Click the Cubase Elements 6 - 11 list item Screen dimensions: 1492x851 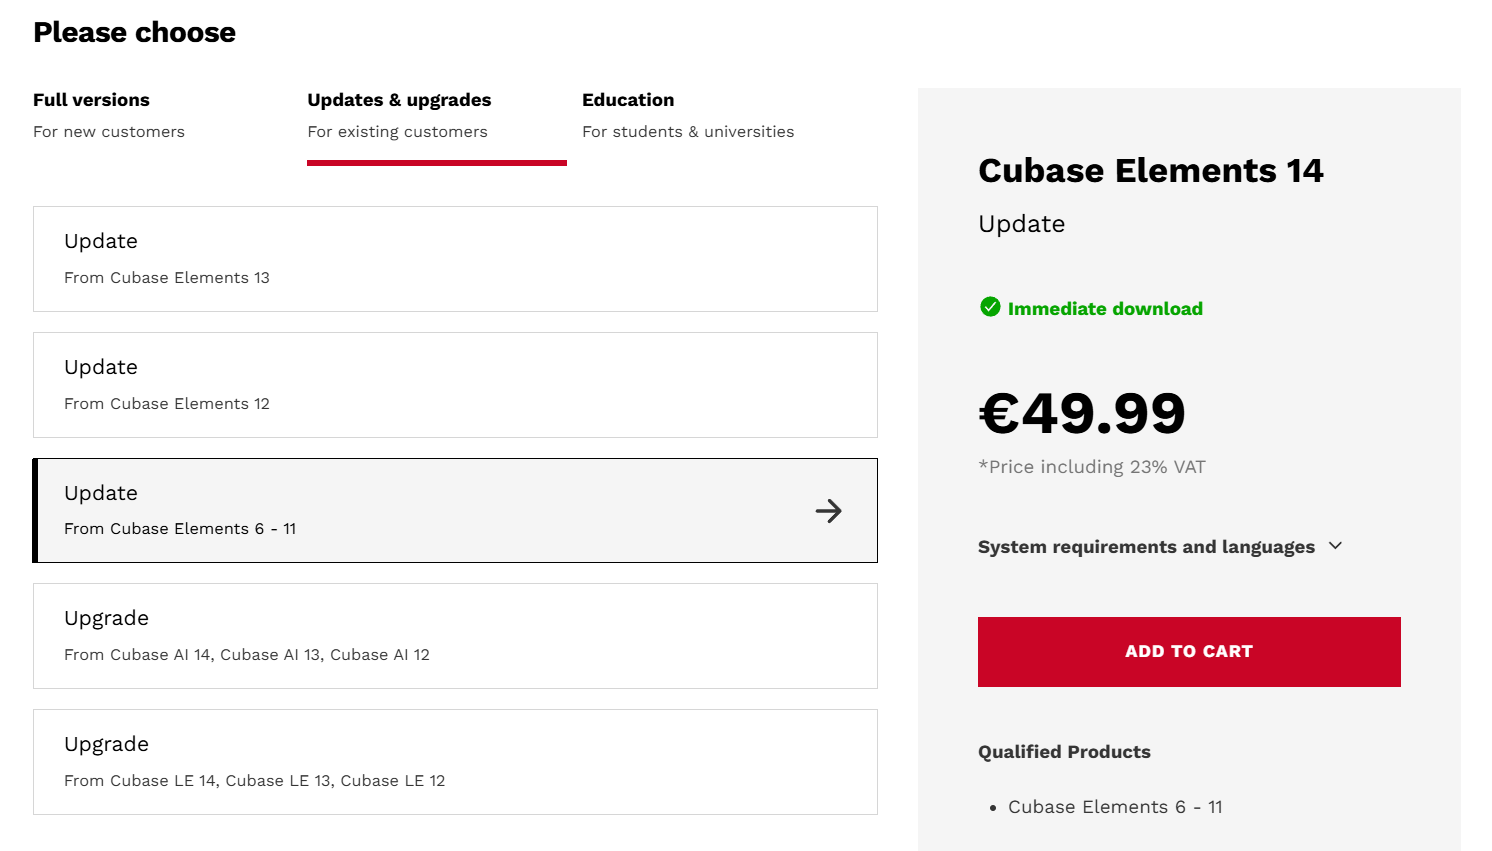(1114, 807)
